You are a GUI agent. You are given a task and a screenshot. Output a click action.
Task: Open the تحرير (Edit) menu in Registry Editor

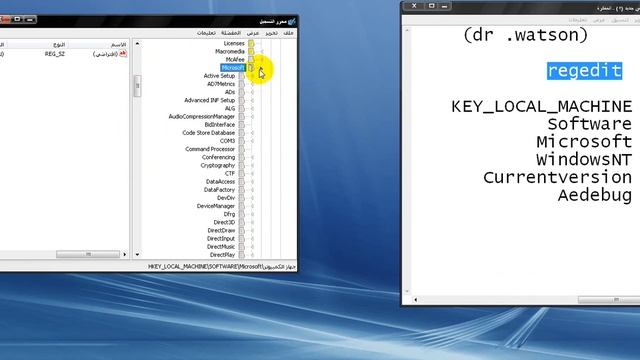(x=271, y=33)
